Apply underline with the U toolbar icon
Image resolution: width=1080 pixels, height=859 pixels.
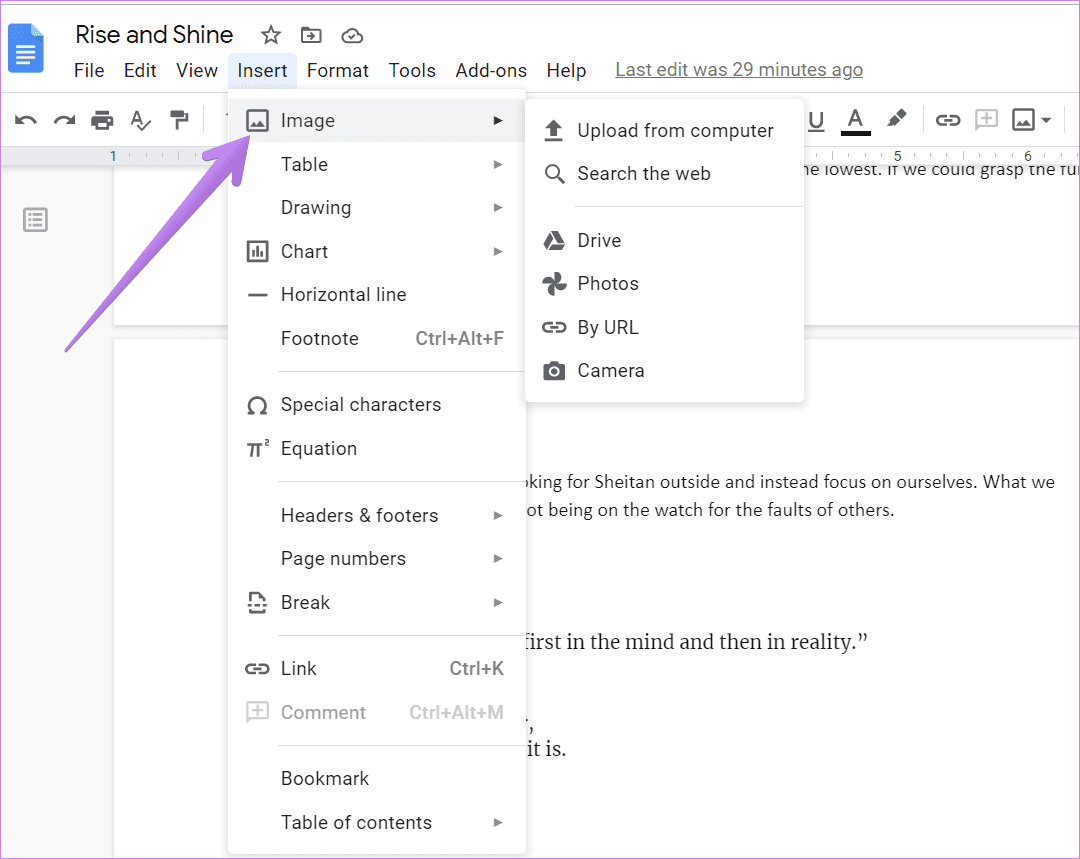click(816, 119)
